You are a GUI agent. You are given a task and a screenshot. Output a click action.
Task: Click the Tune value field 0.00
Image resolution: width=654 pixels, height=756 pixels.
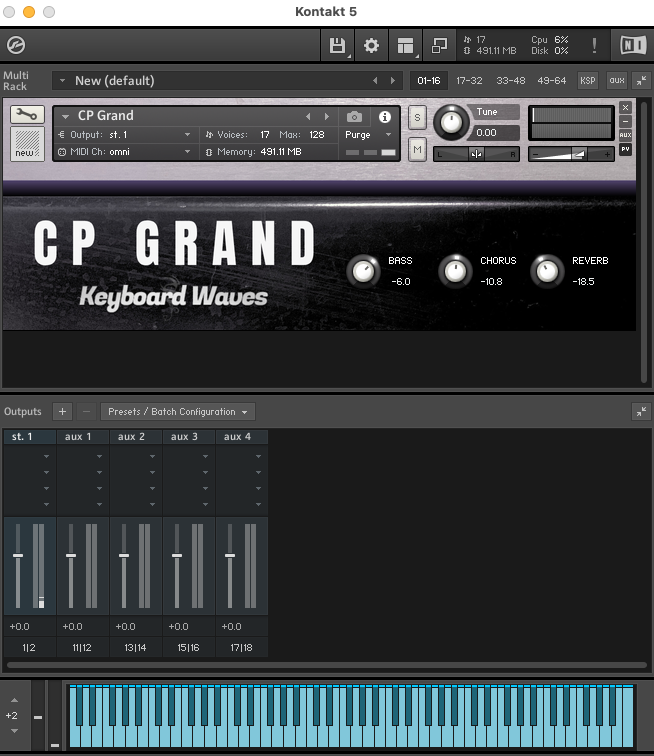[495, 133]
